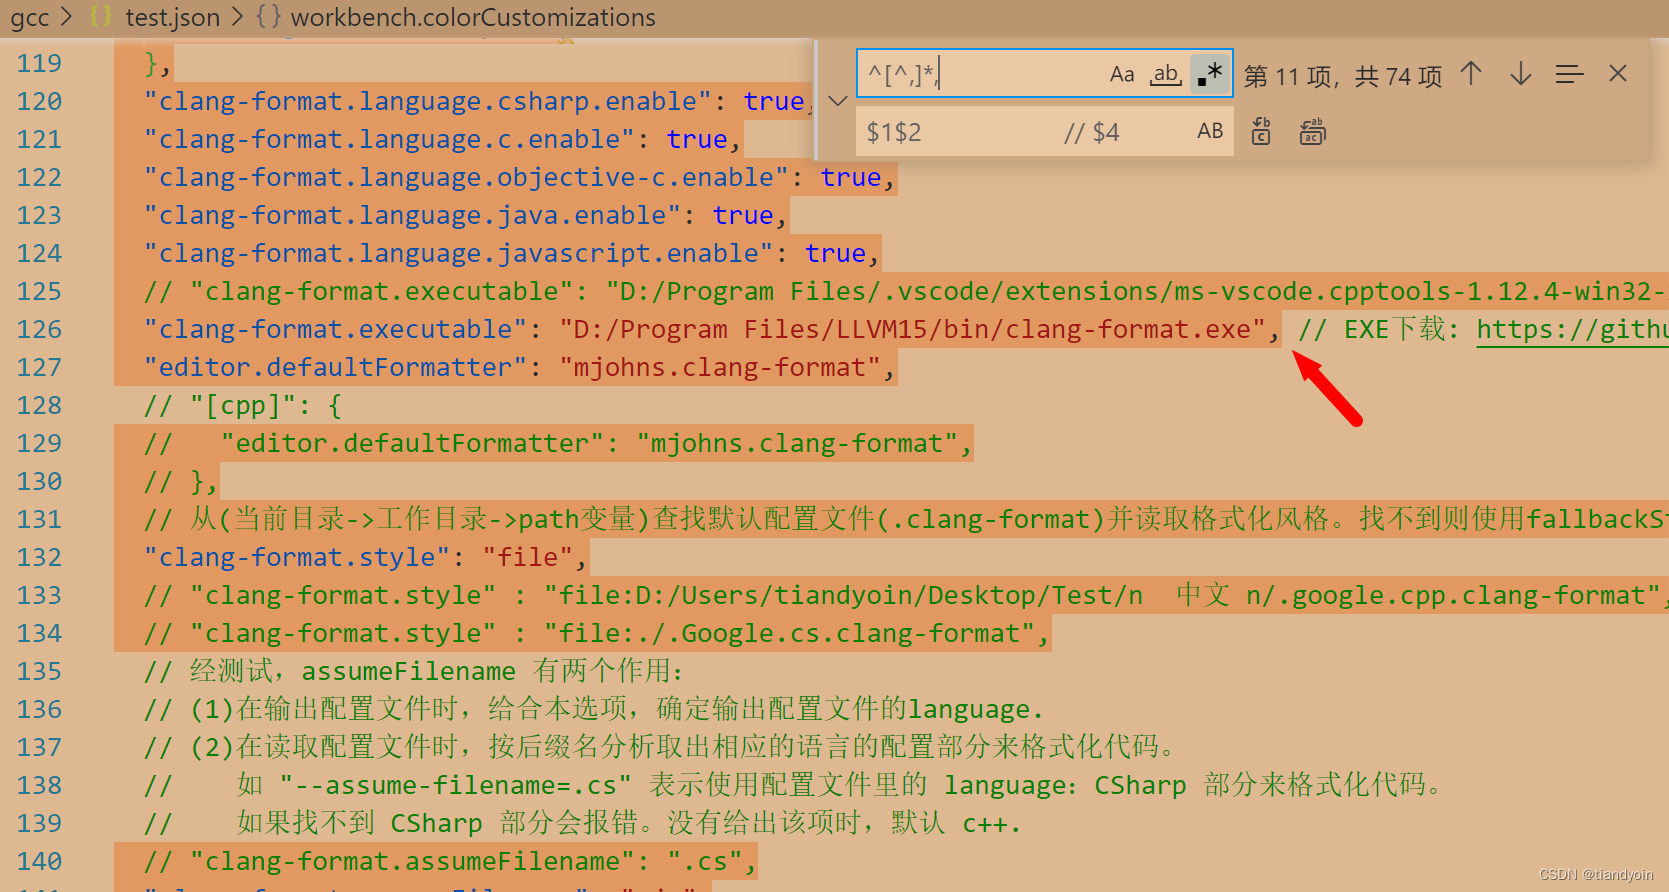Click "editor.defaultFormatter" key on line 127
1669x892 pixels.
click(x=335, y=367)
